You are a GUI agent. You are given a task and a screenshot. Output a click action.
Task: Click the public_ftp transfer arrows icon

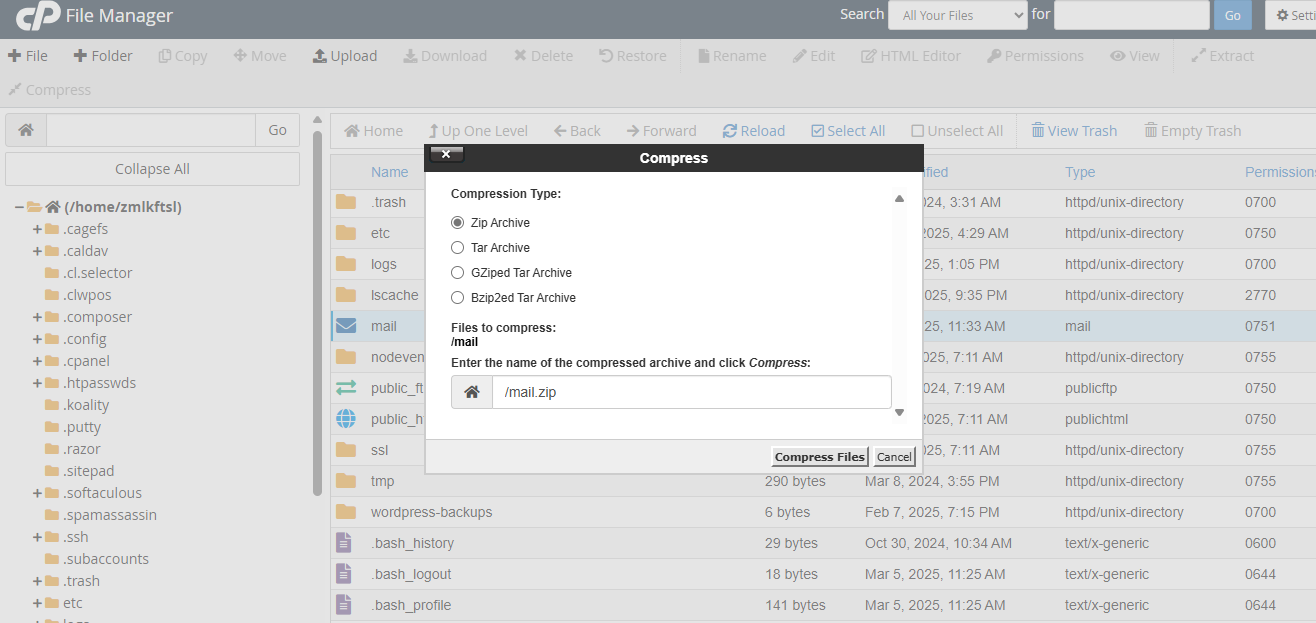pos(346,388)
